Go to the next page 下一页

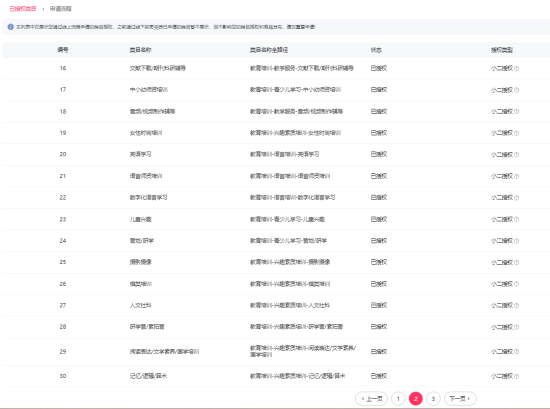(x=460, y=399)
